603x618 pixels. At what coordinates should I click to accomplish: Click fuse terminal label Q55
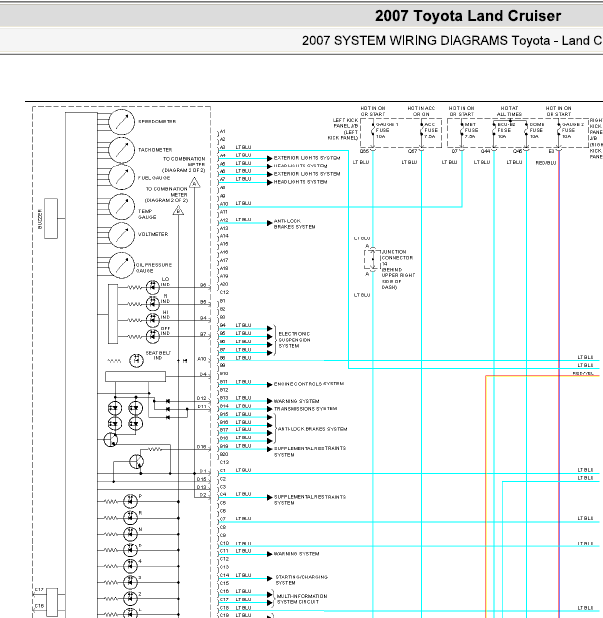click(x=364, y=151)
